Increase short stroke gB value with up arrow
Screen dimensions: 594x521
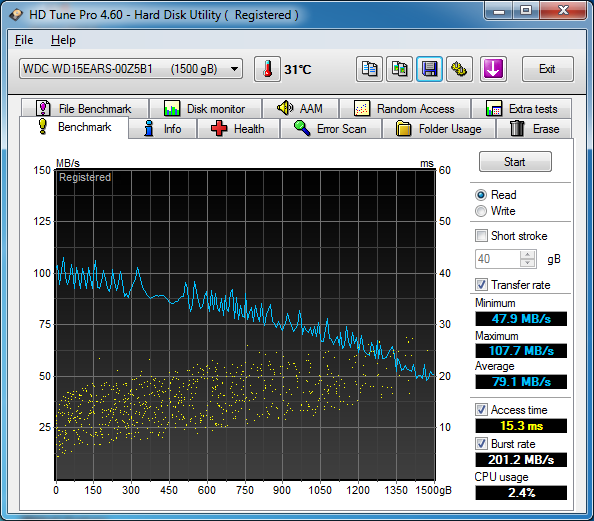[x=527, y=255]
